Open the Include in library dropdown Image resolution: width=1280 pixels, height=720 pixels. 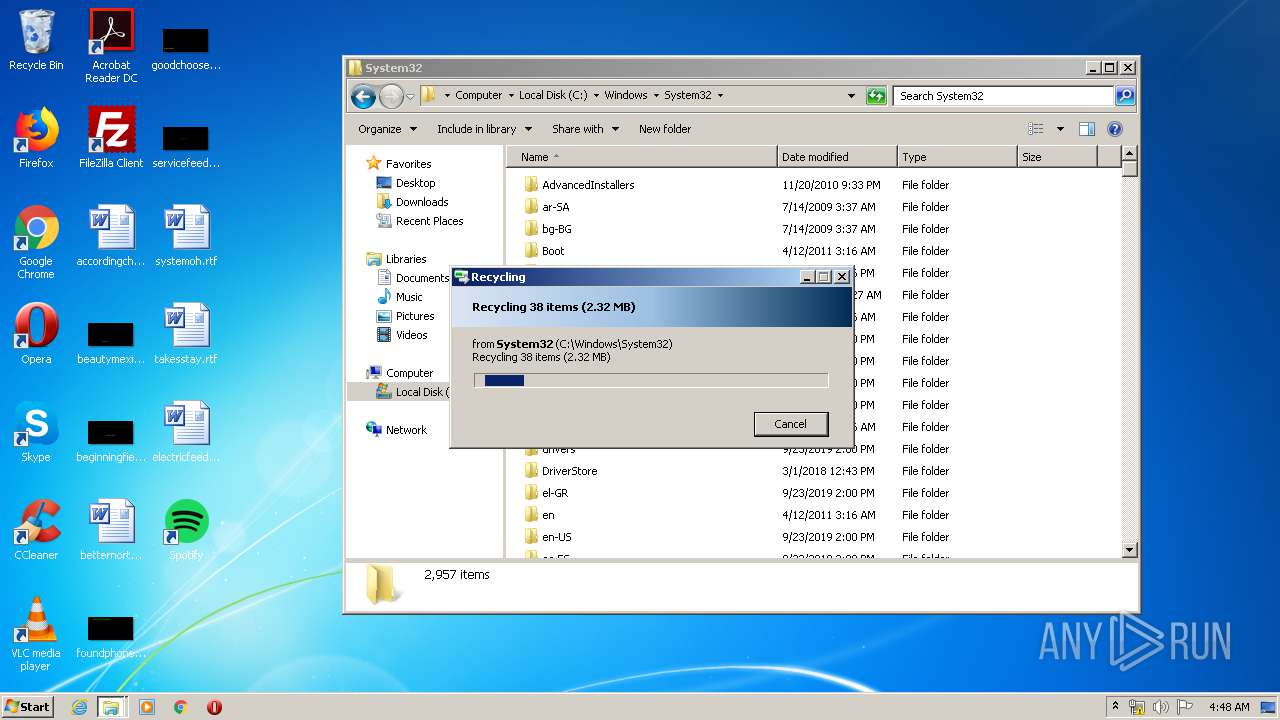point(483,129)
